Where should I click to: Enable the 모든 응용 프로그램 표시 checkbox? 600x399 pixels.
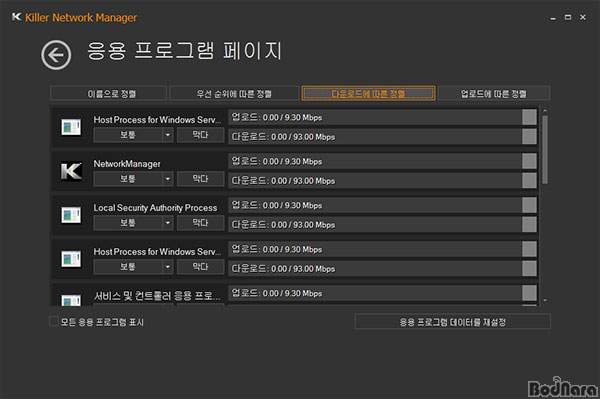(54, 321)
